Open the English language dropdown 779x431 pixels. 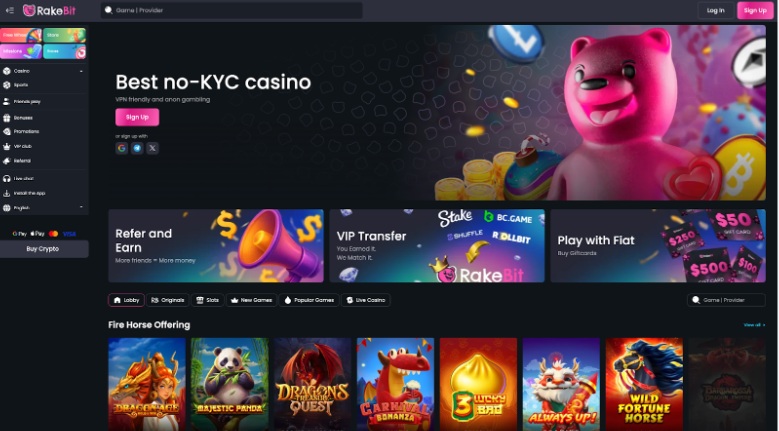(x=44, y=208)
